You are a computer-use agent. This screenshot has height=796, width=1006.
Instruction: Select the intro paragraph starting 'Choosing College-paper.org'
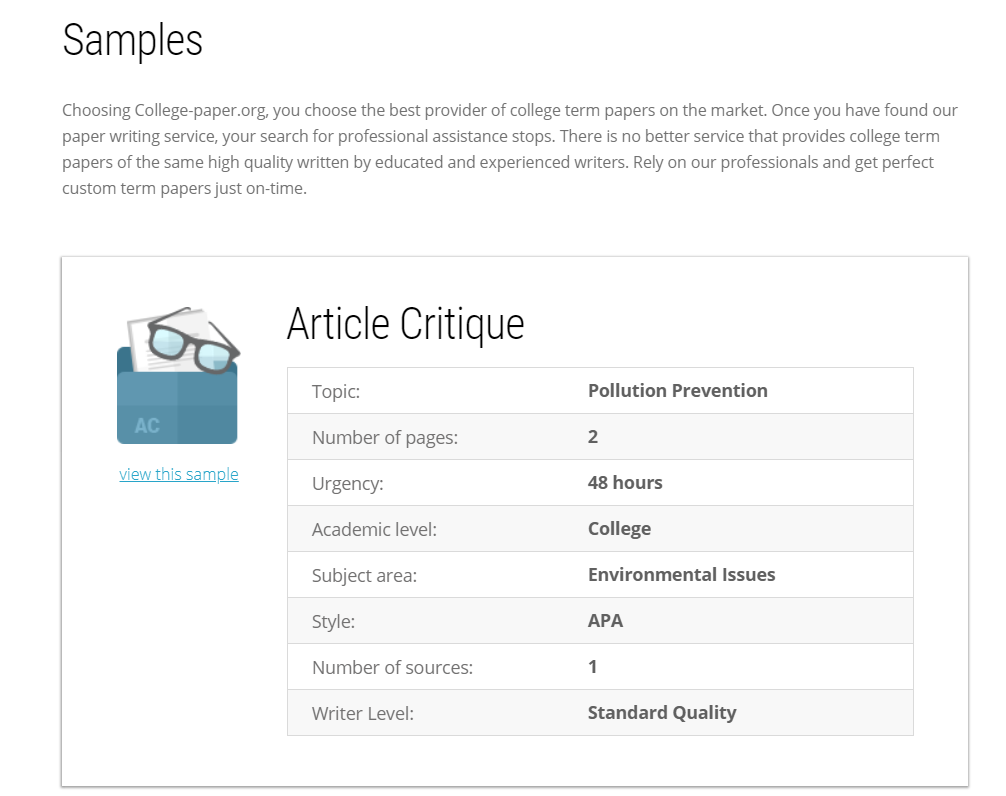(x=510, y=149)
